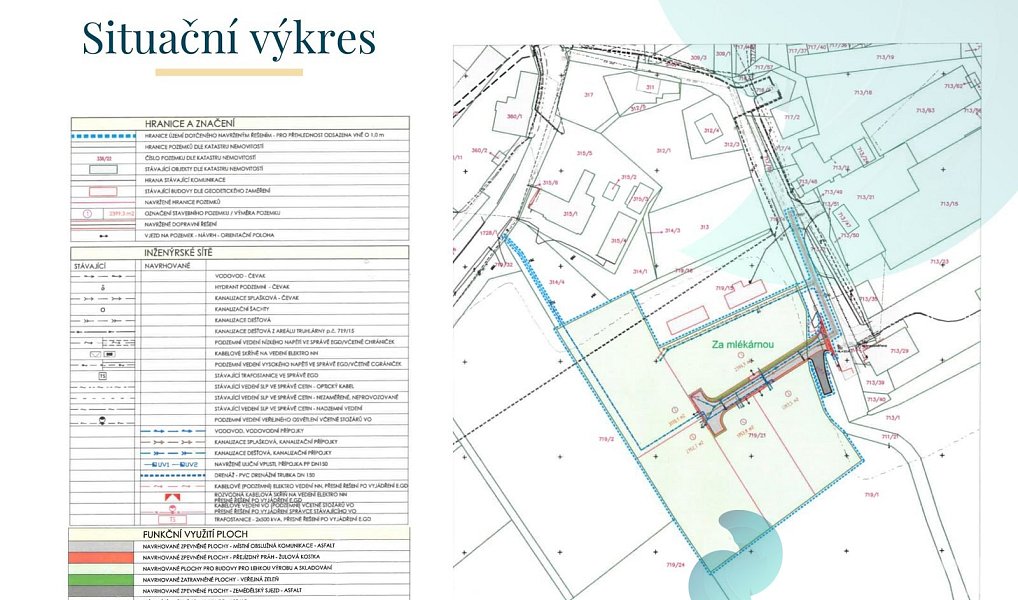Click the existing cadastre object rectangle symbol

pos(103,169)
